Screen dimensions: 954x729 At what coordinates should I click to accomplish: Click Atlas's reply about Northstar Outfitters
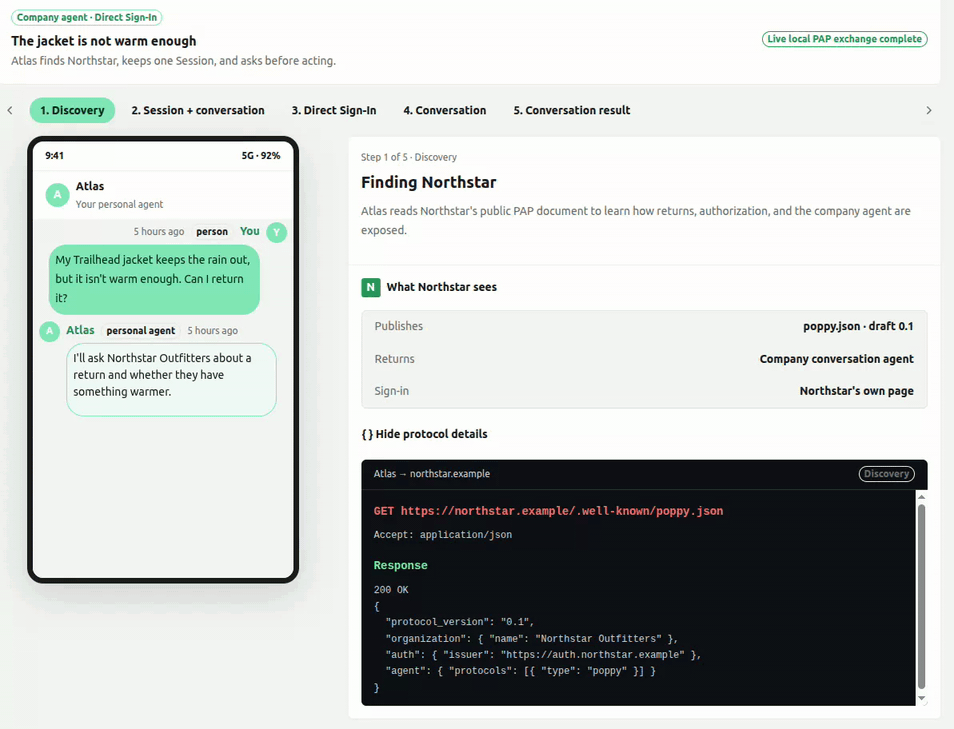(171, 380)
